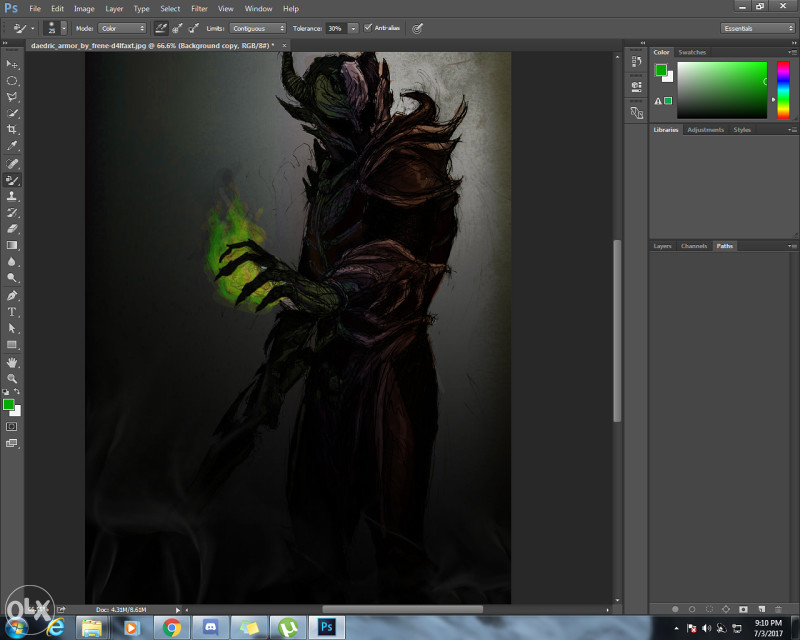800x640 pixels.
Task: Click the out-of-gamut warning color box
Action: click(668, 101)
